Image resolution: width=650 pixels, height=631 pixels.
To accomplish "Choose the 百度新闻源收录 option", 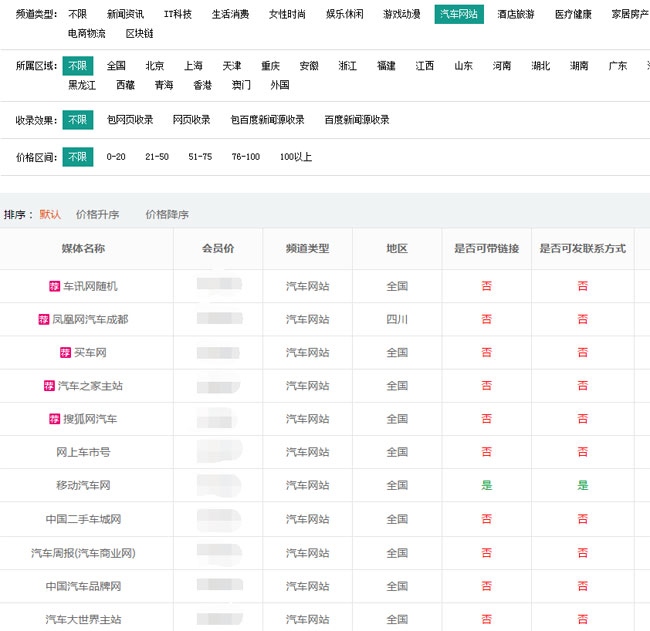I will pos(357,120).
